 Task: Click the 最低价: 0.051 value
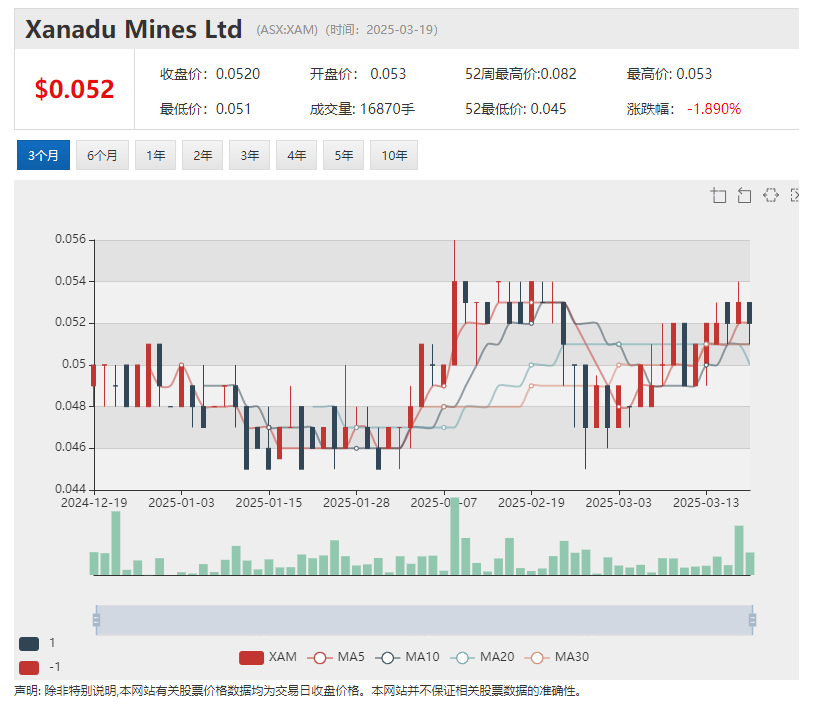[206, 109]
